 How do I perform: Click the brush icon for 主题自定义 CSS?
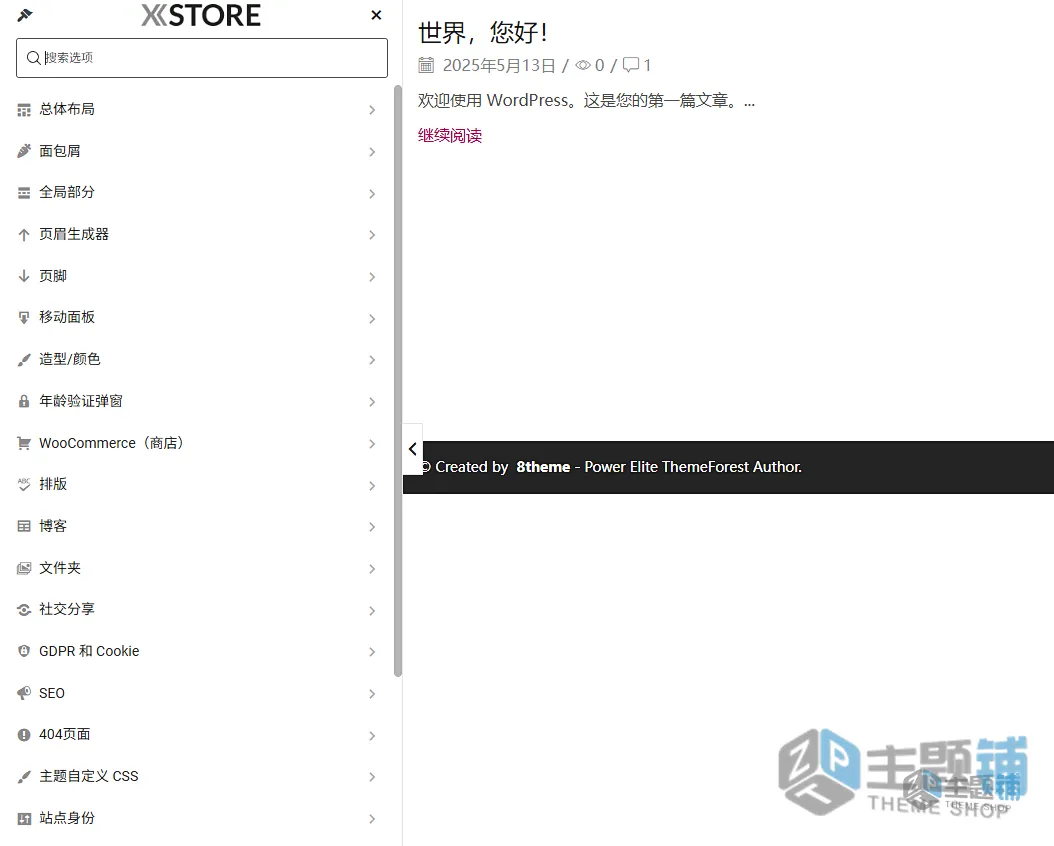coord(24,777)
